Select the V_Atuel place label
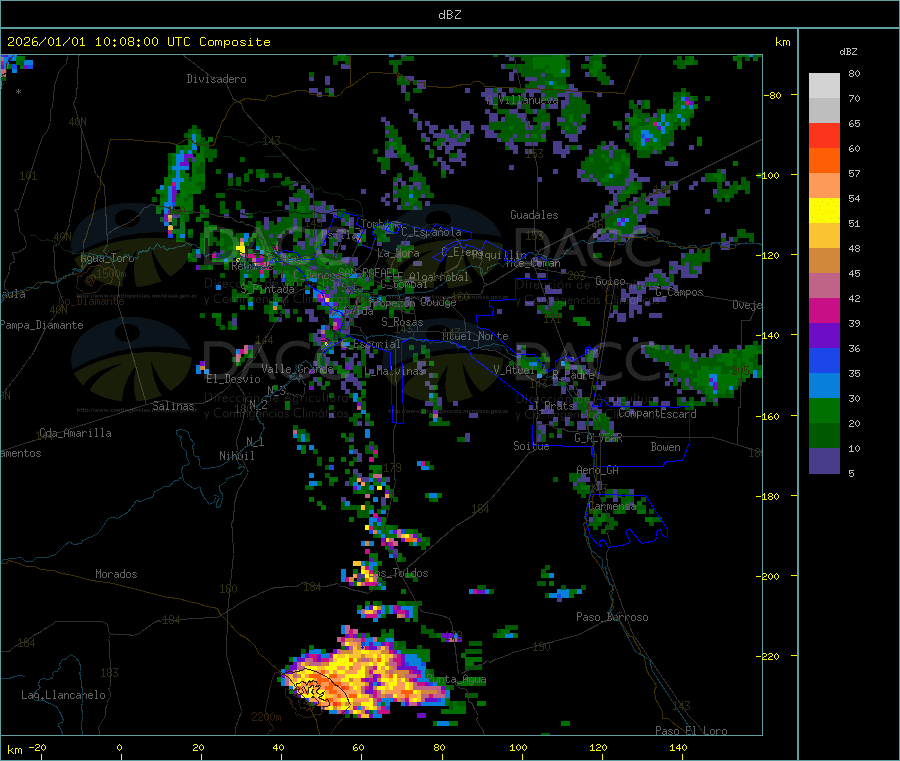The height and width of the screenshot is (761, 900). 514,370
